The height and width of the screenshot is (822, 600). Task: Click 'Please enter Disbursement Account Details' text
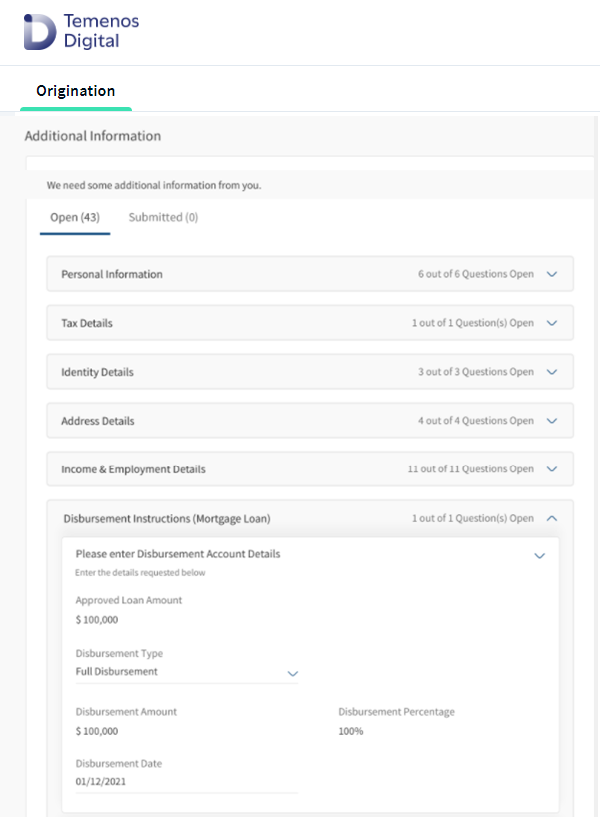[178, 554]
